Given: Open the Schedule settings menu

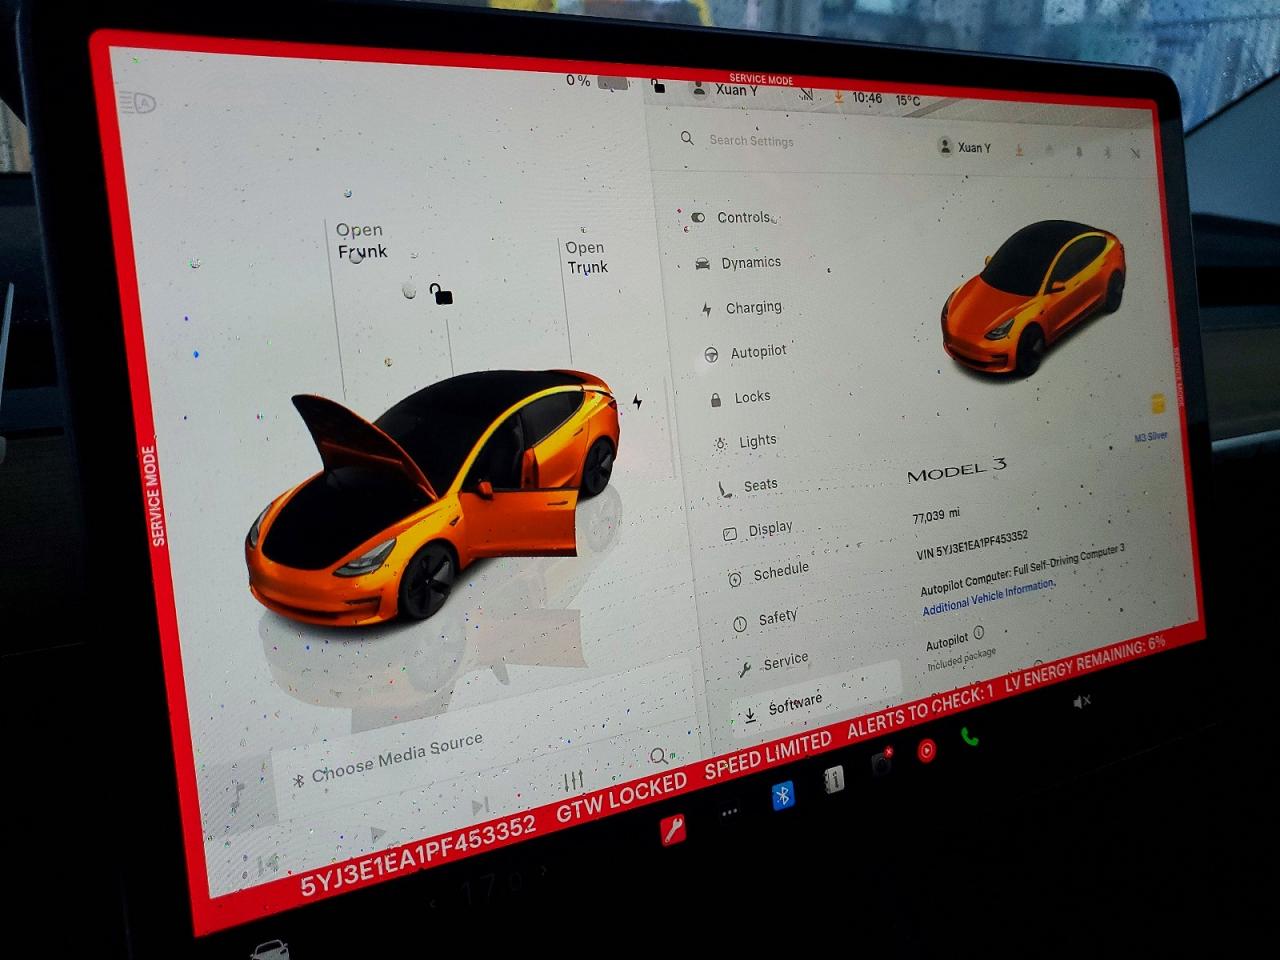Looking at the screenshot, I should pos(768,573).
